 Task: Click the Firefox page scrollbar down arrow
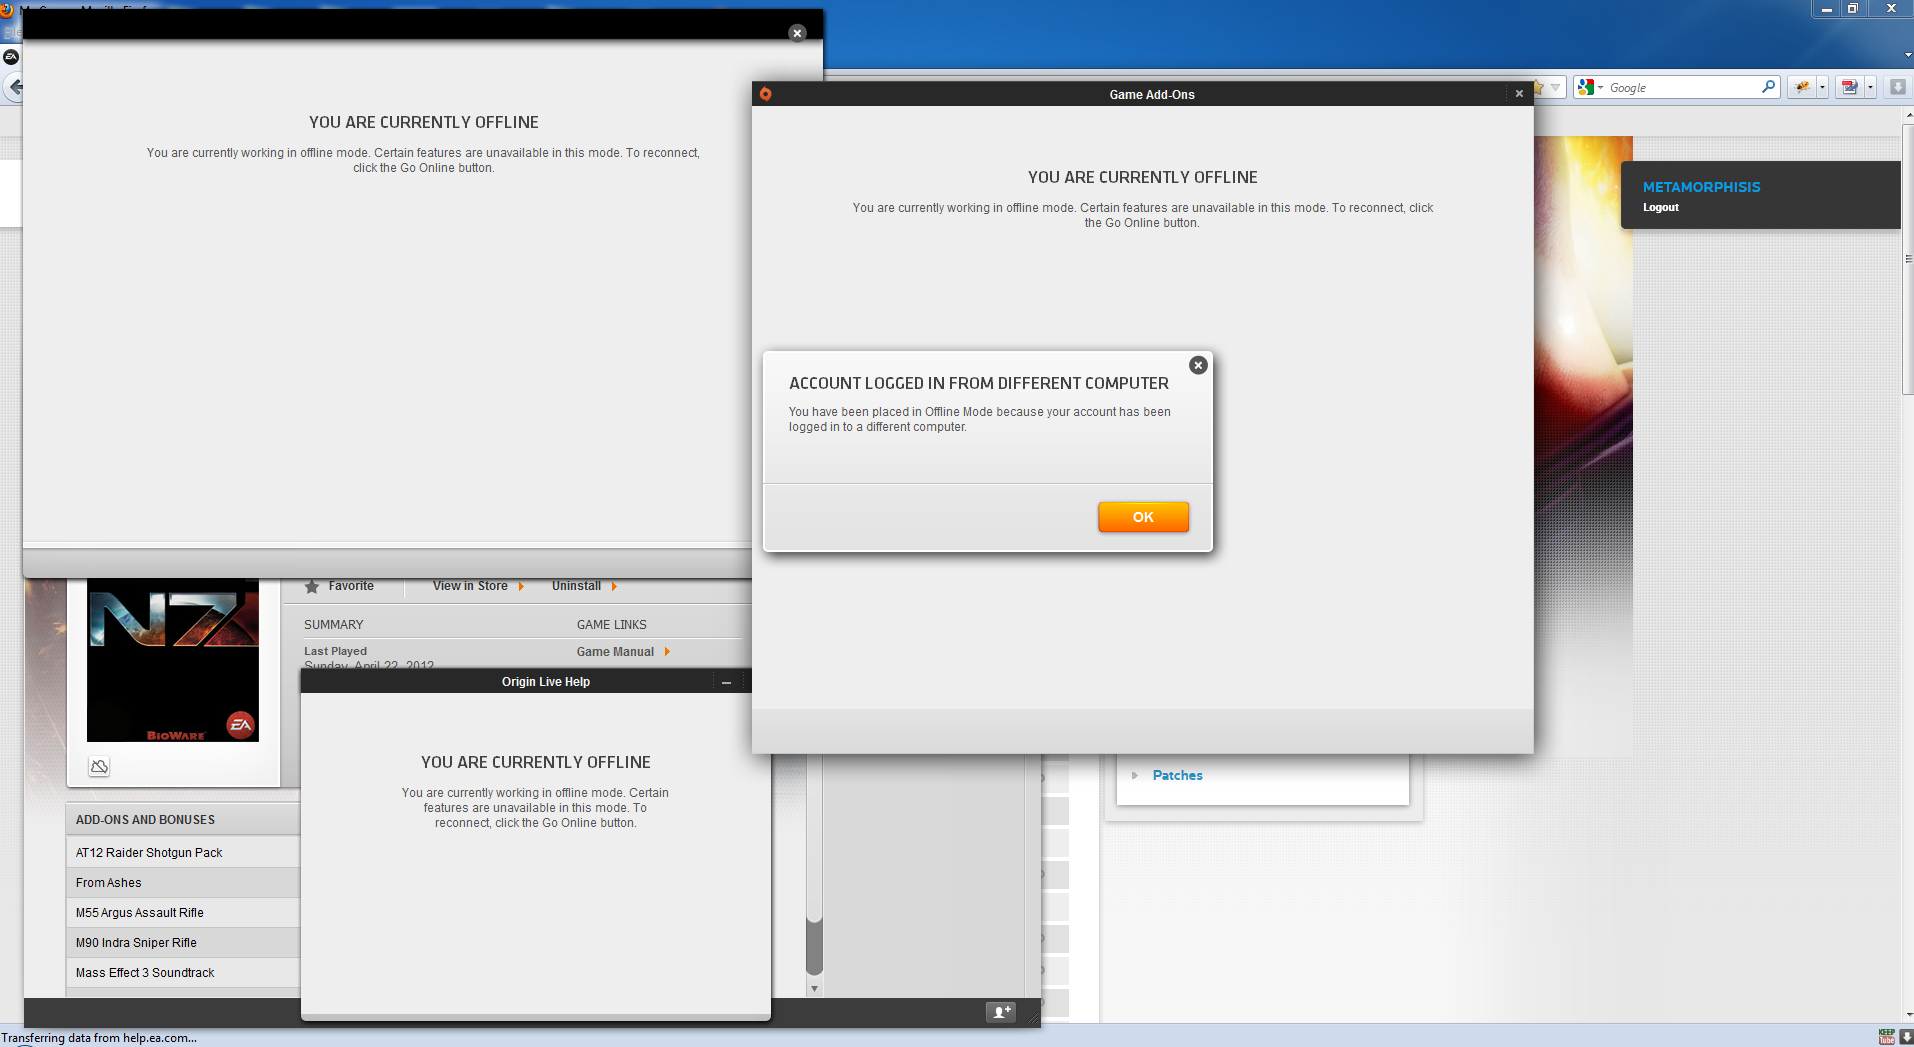1908,1015
